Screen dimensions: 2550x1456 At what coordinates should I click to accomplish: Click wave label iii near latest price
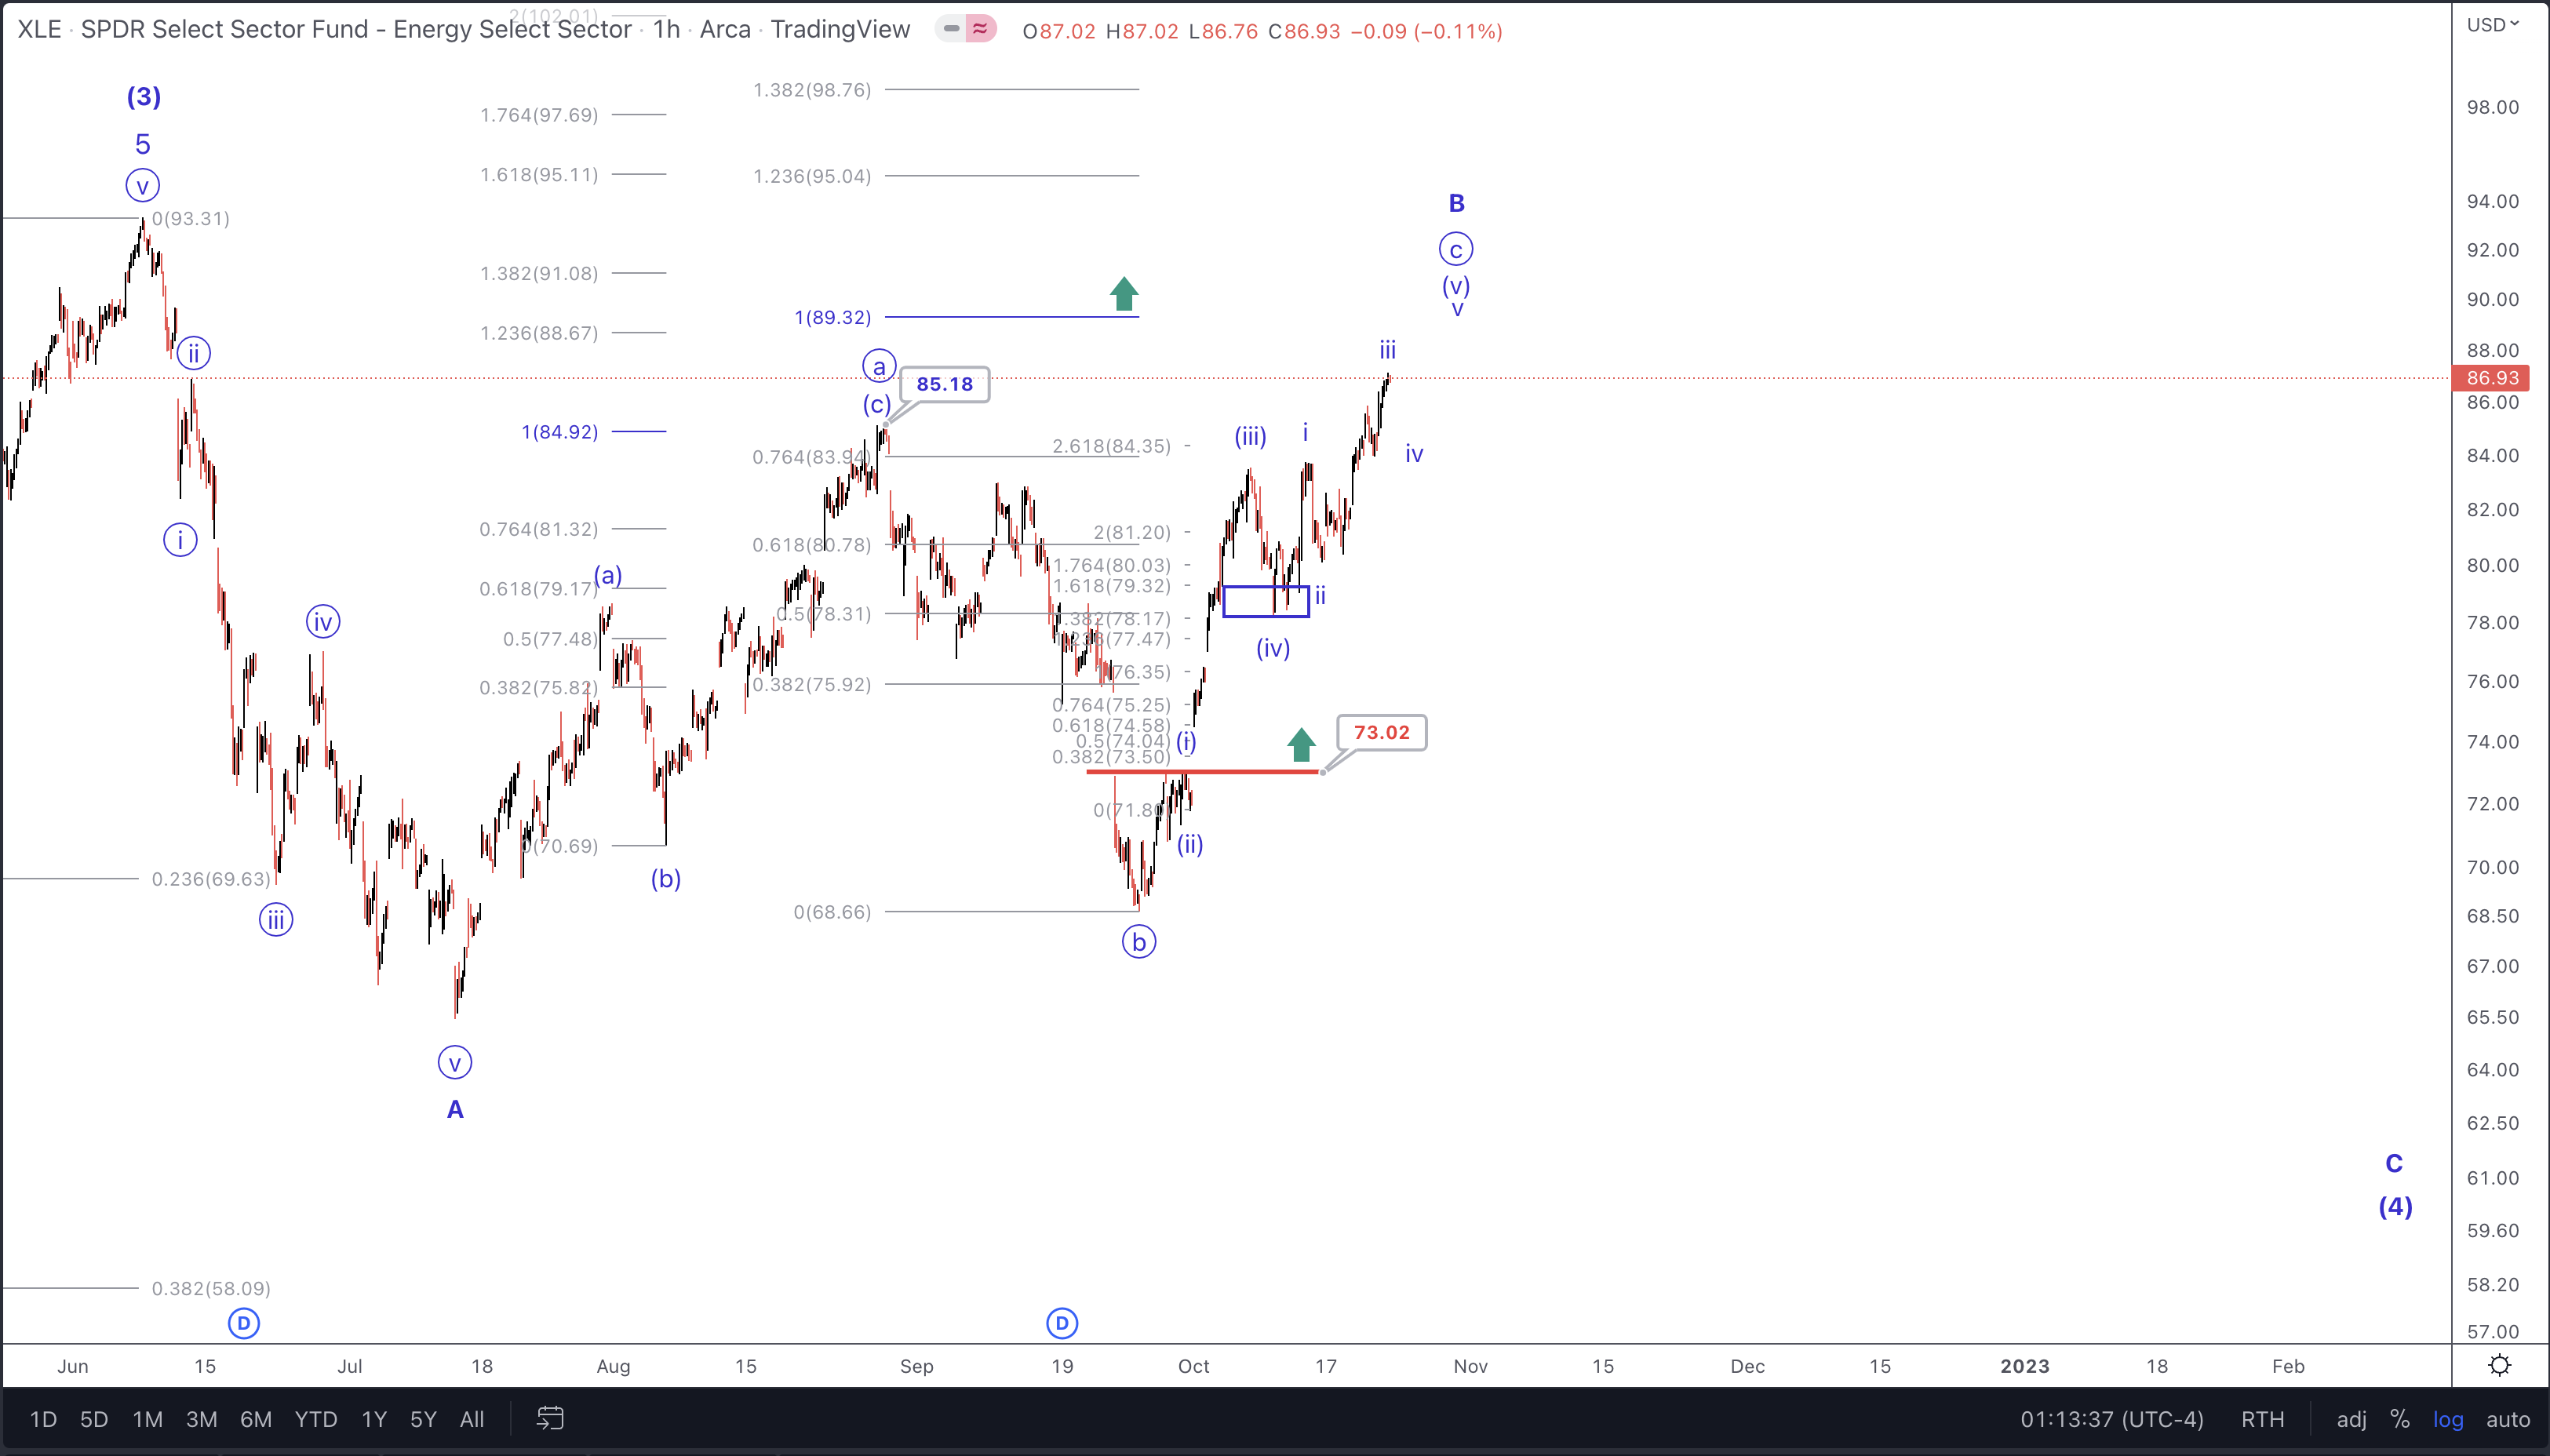click(x=1388, y=350)
